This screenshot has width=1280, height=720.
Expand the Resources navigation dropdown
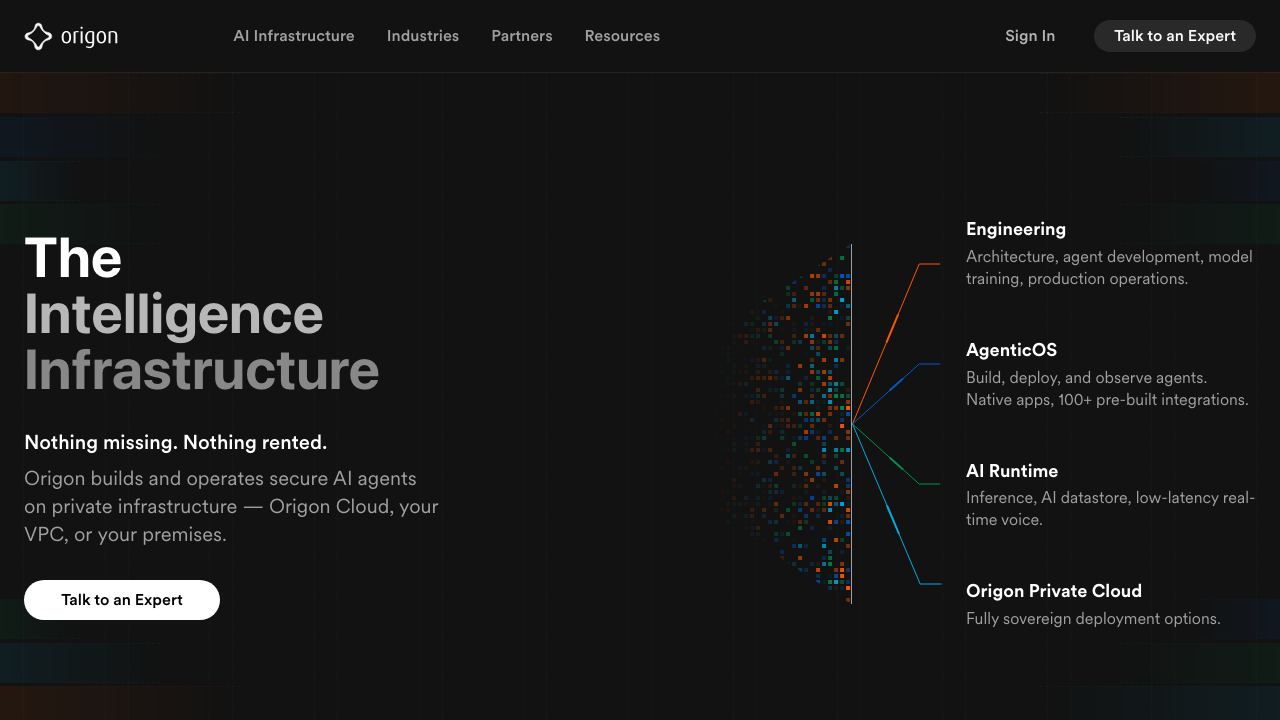click(x=622, y=36)
